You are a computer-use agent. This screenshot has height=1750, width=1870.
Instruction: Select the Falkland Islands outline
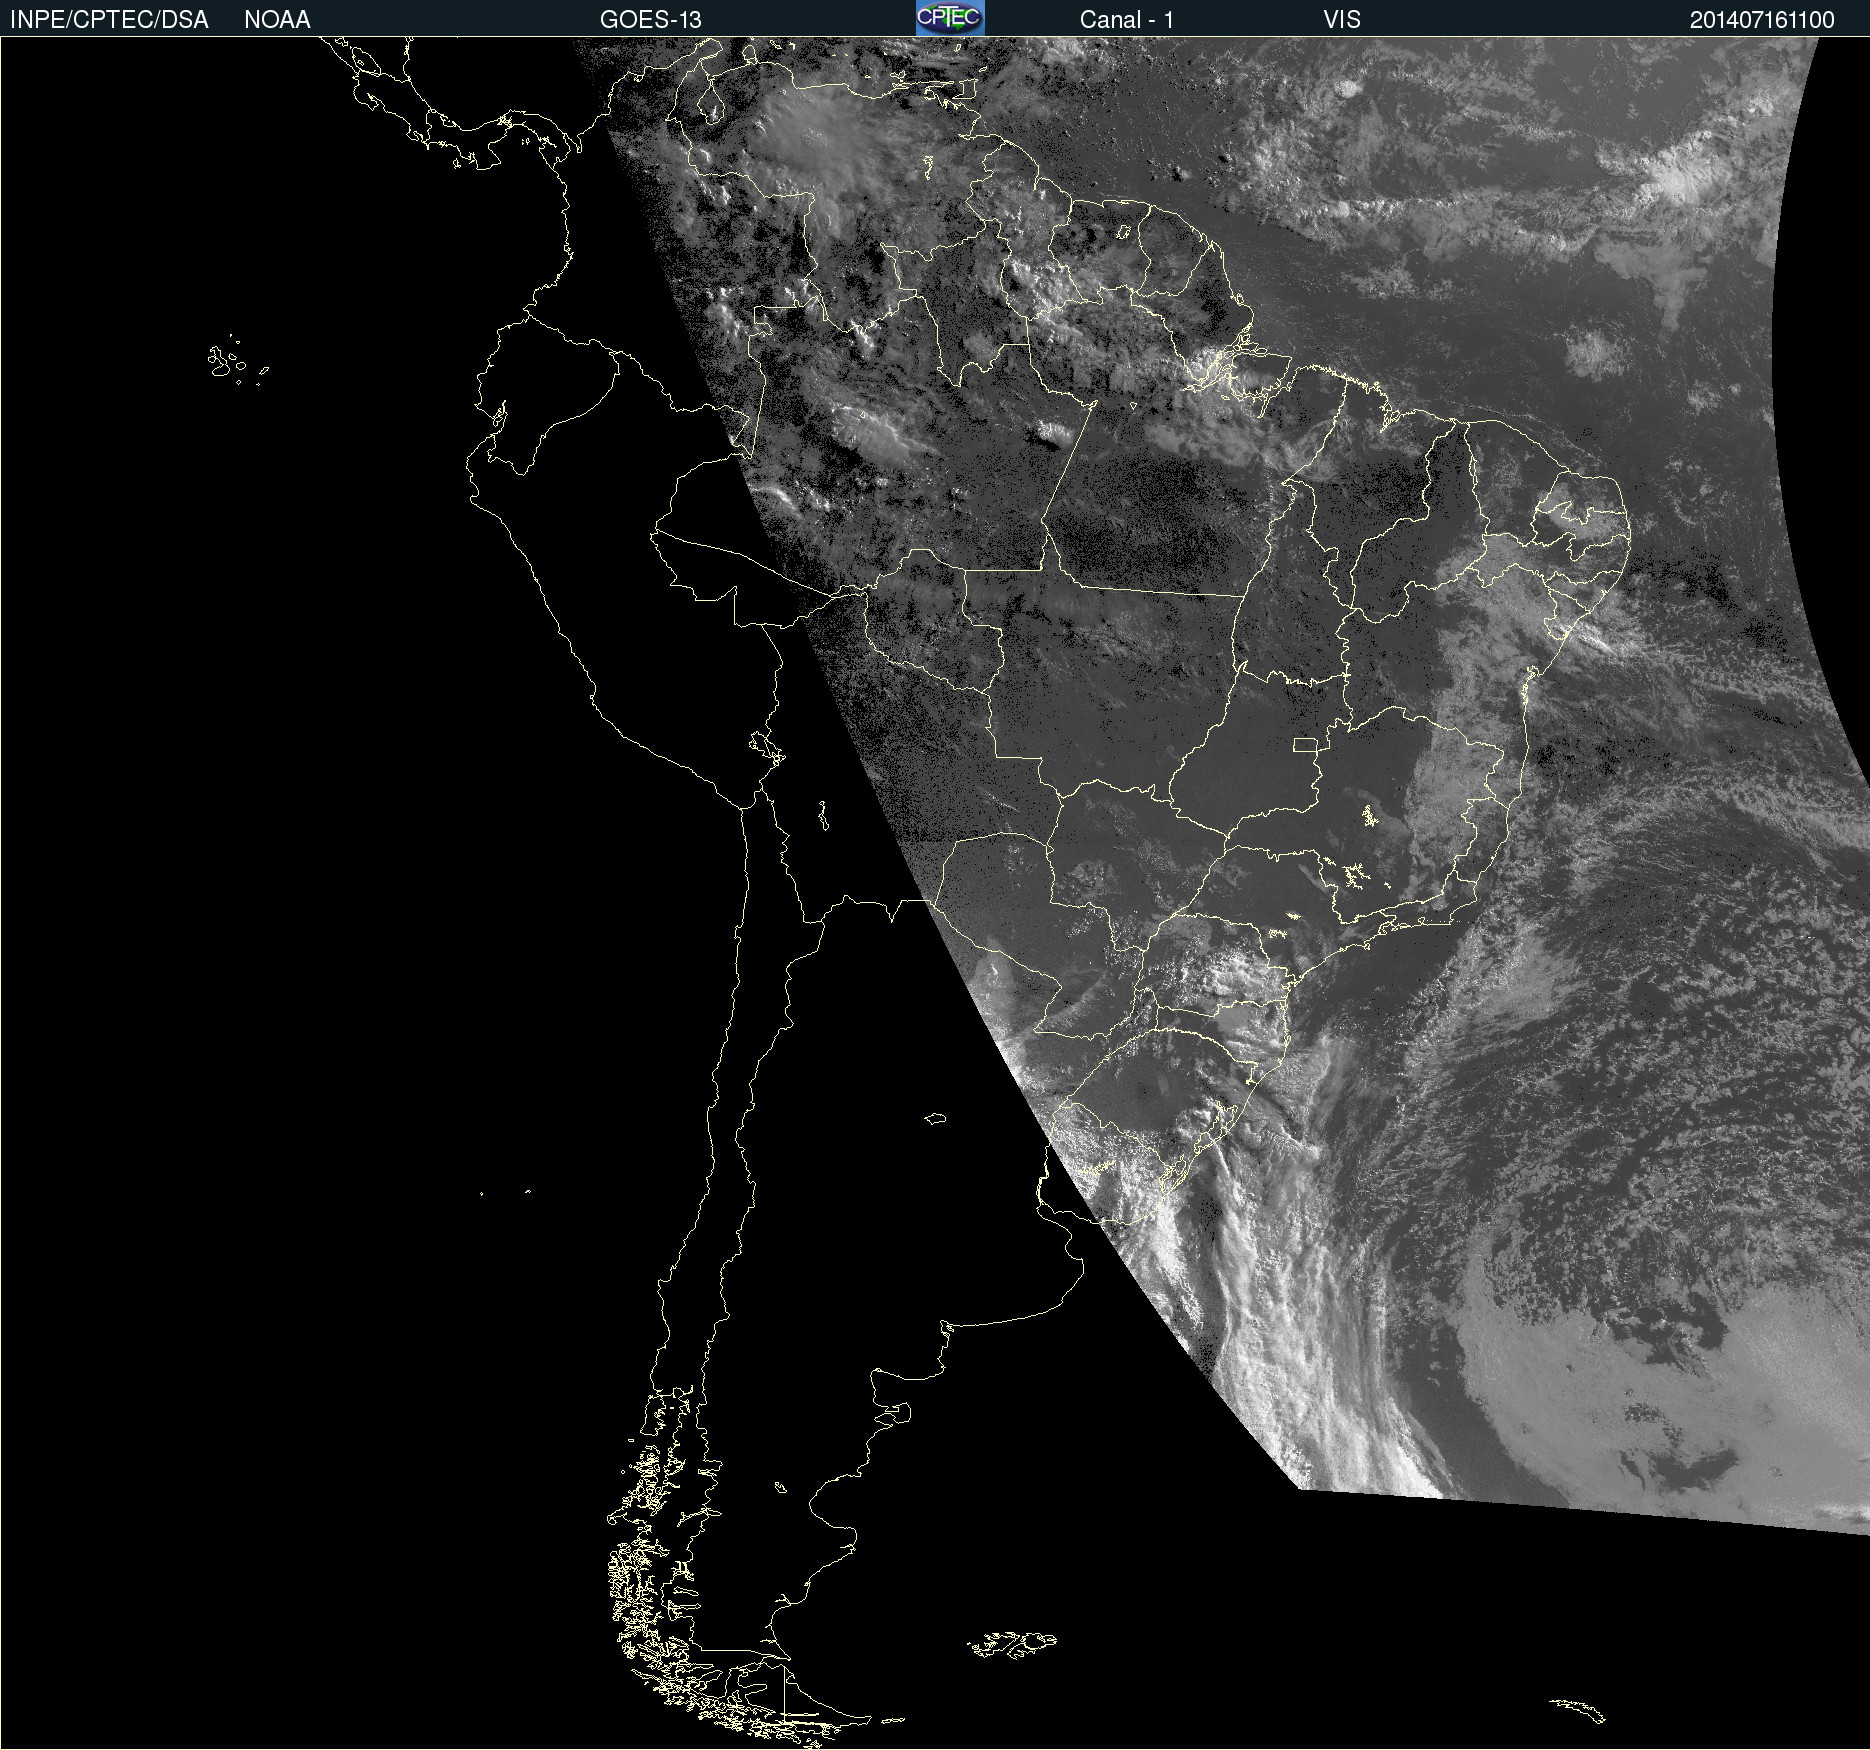[1012, 1644]
